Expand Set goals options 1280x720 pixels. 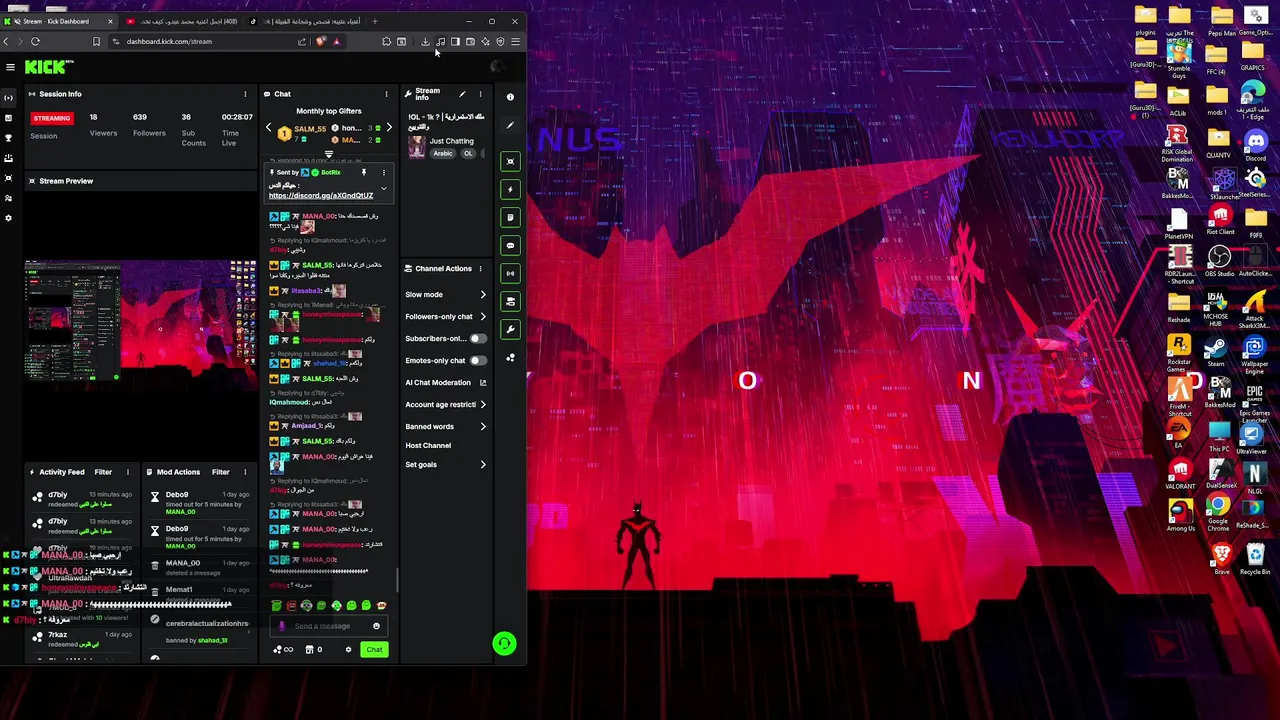483,464
